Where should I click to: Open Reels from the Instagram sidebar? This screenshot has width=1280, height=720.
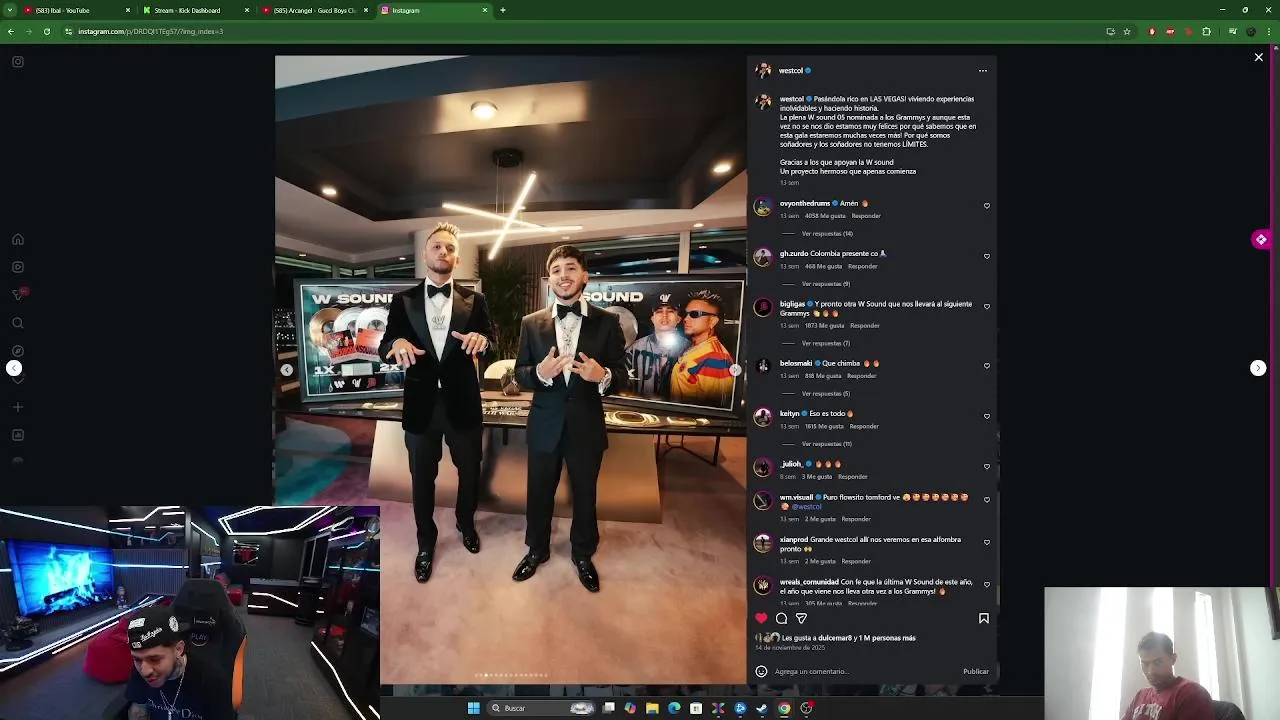pyautogui.click(x=17, y=267)
